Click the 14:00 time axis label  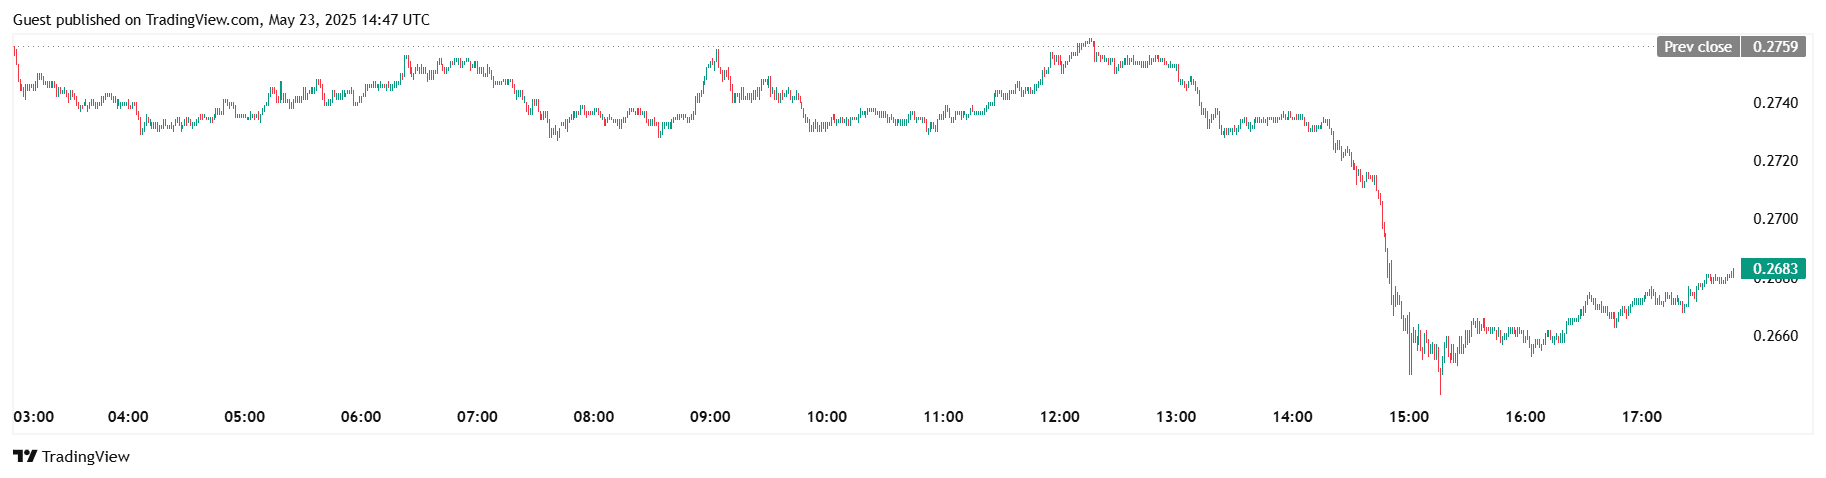coord(1292,417)
